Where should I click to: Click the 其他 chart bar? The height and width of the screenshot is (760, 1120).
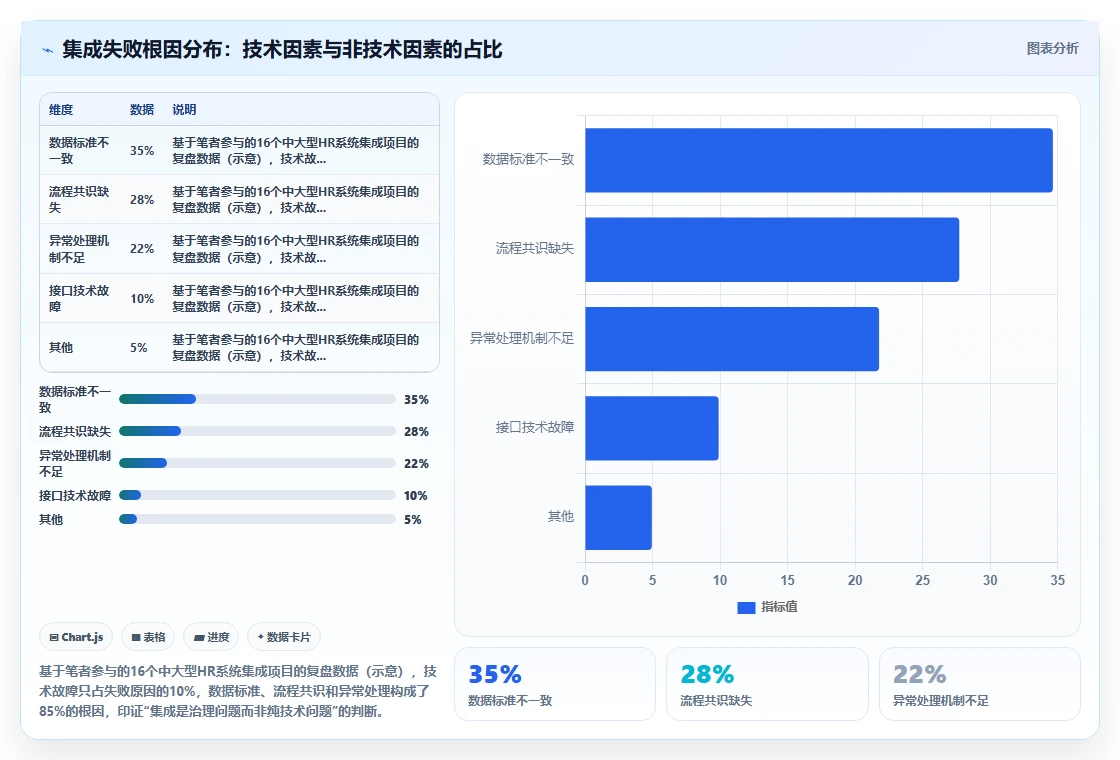619,517
